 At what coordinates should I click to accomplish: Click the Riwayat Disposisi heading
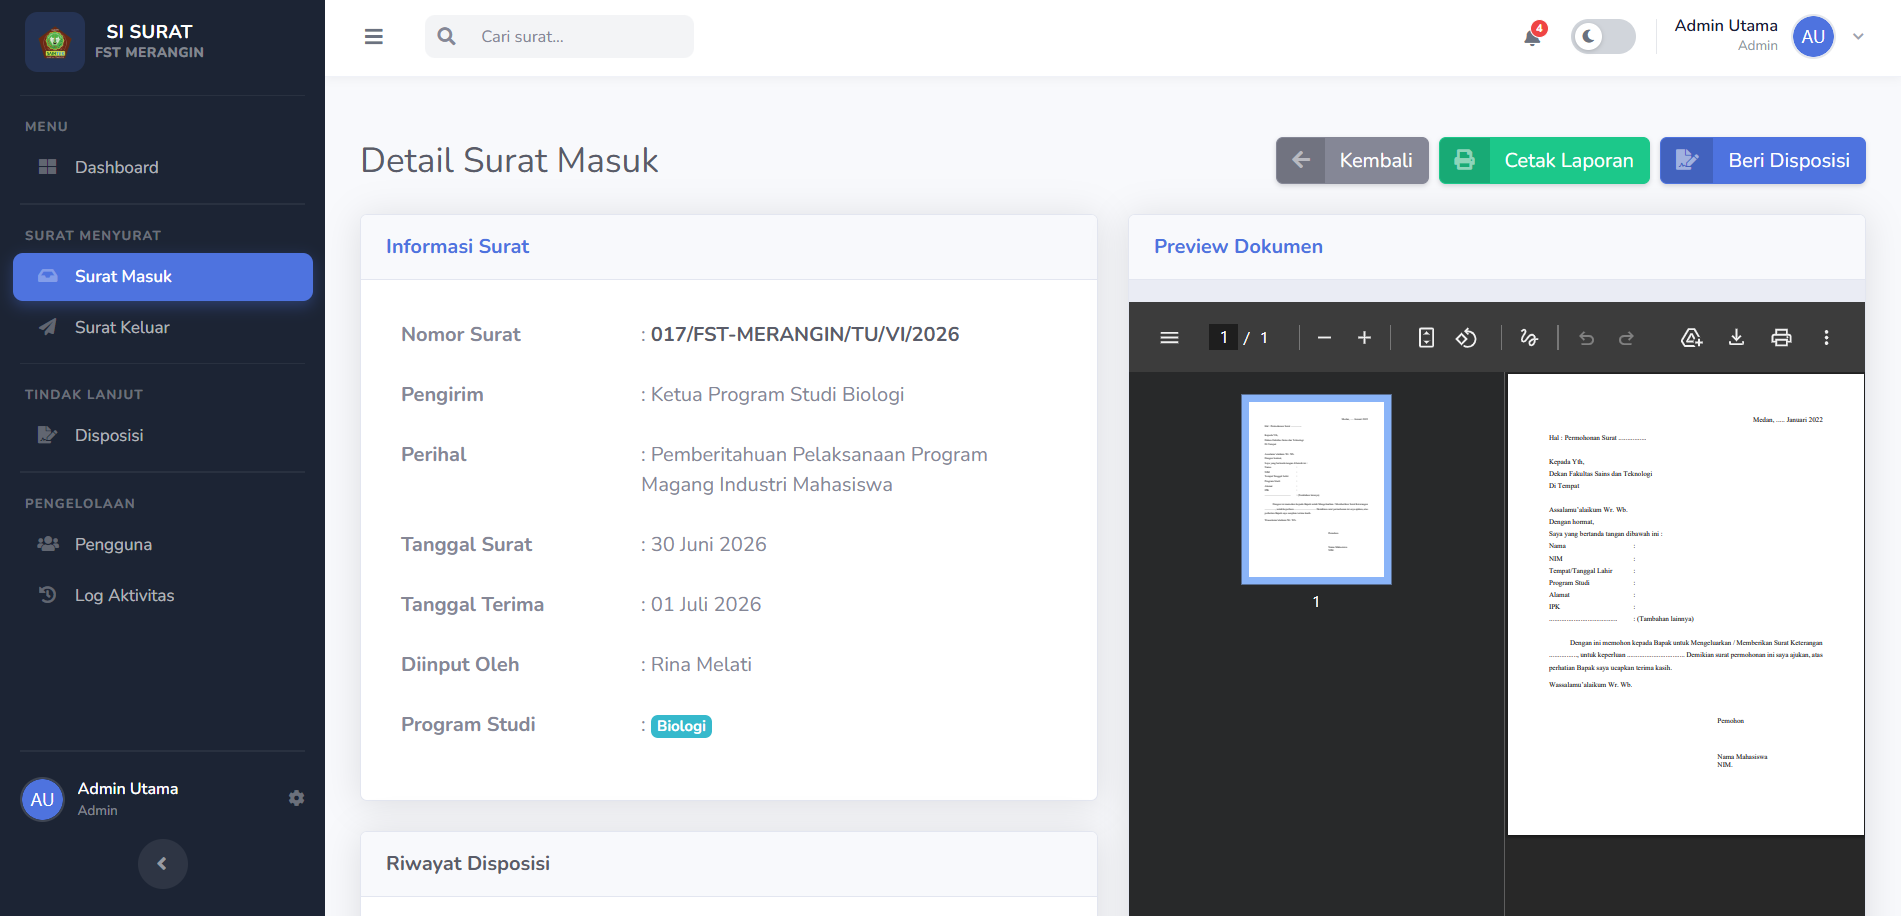tap(468, 864)
